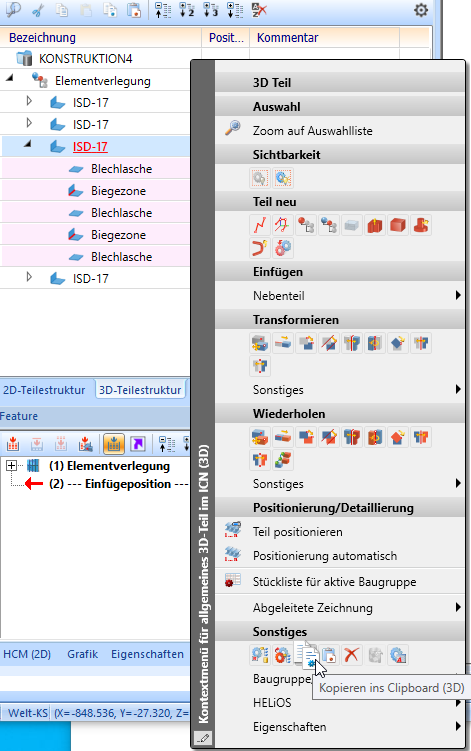This screenshot has width=471, height=751.
Task: Click the settings gear icon in top toolbar
Action: (421, 10)
